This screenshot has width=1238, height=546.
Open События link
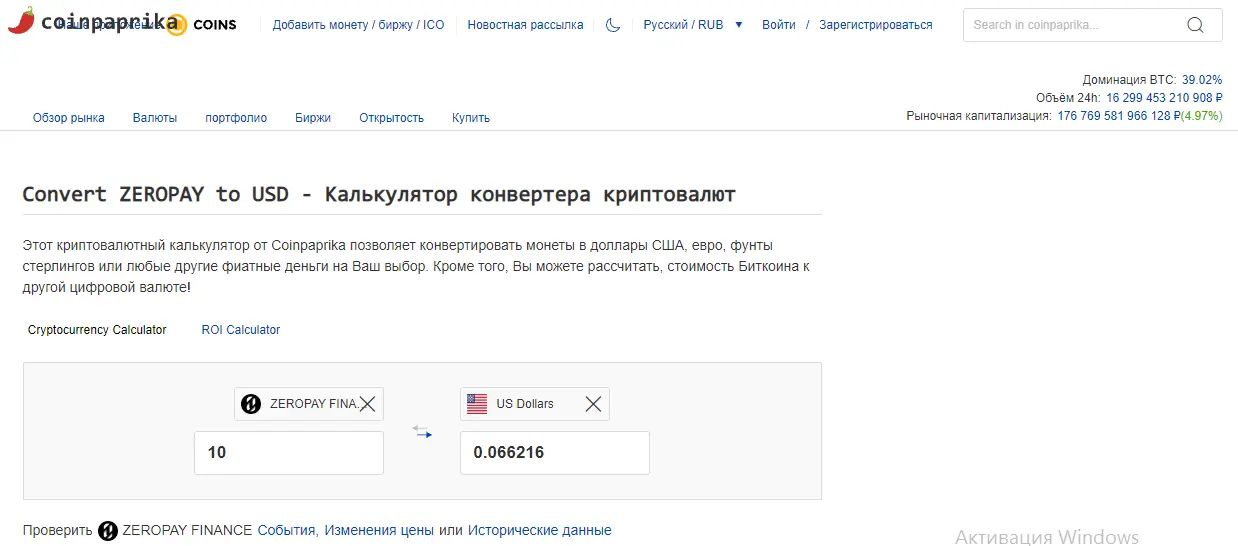tap(287, 531)
